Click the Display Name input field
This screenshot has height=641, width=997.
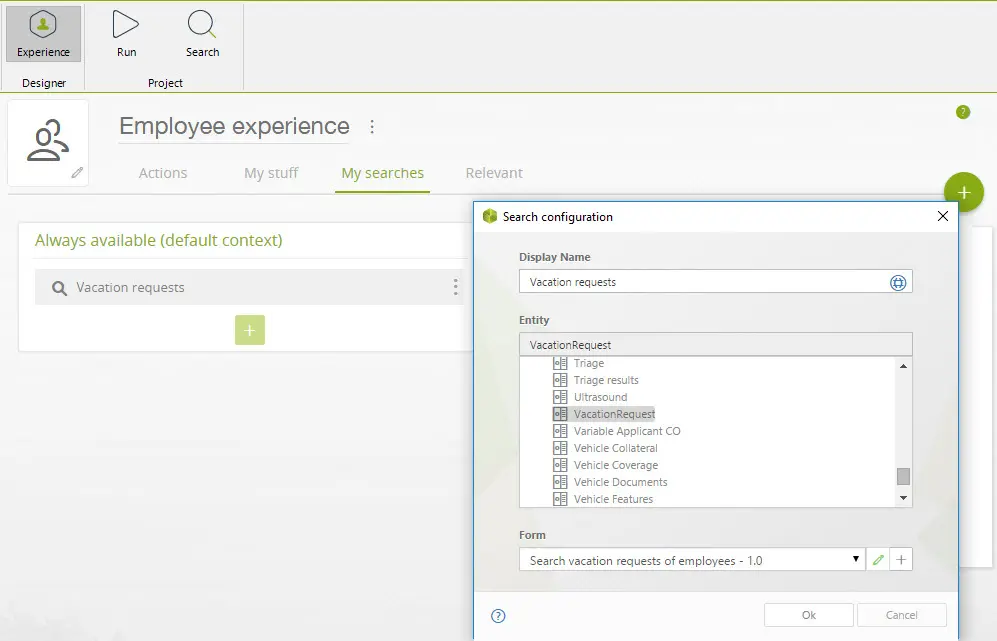click(715, 282)
